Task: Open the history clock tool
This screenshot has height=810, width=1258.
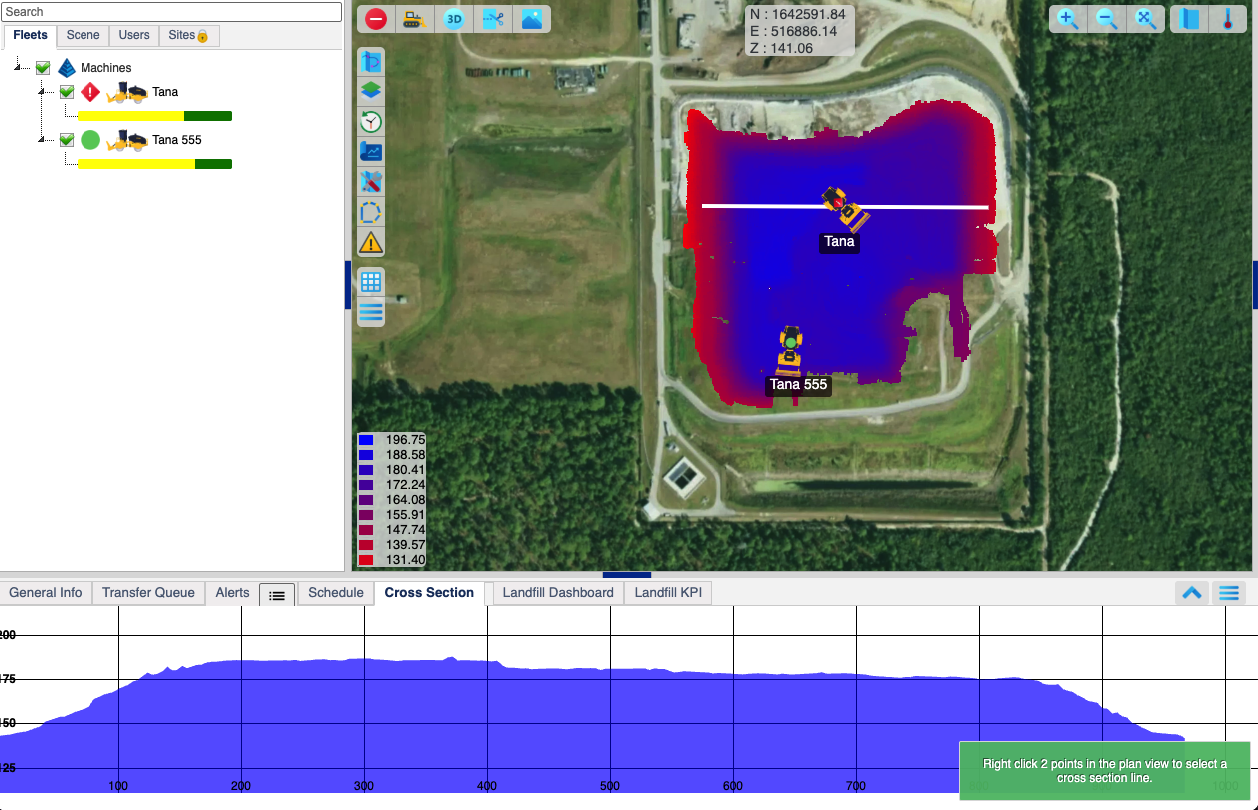Action: [x=371, y=122]
